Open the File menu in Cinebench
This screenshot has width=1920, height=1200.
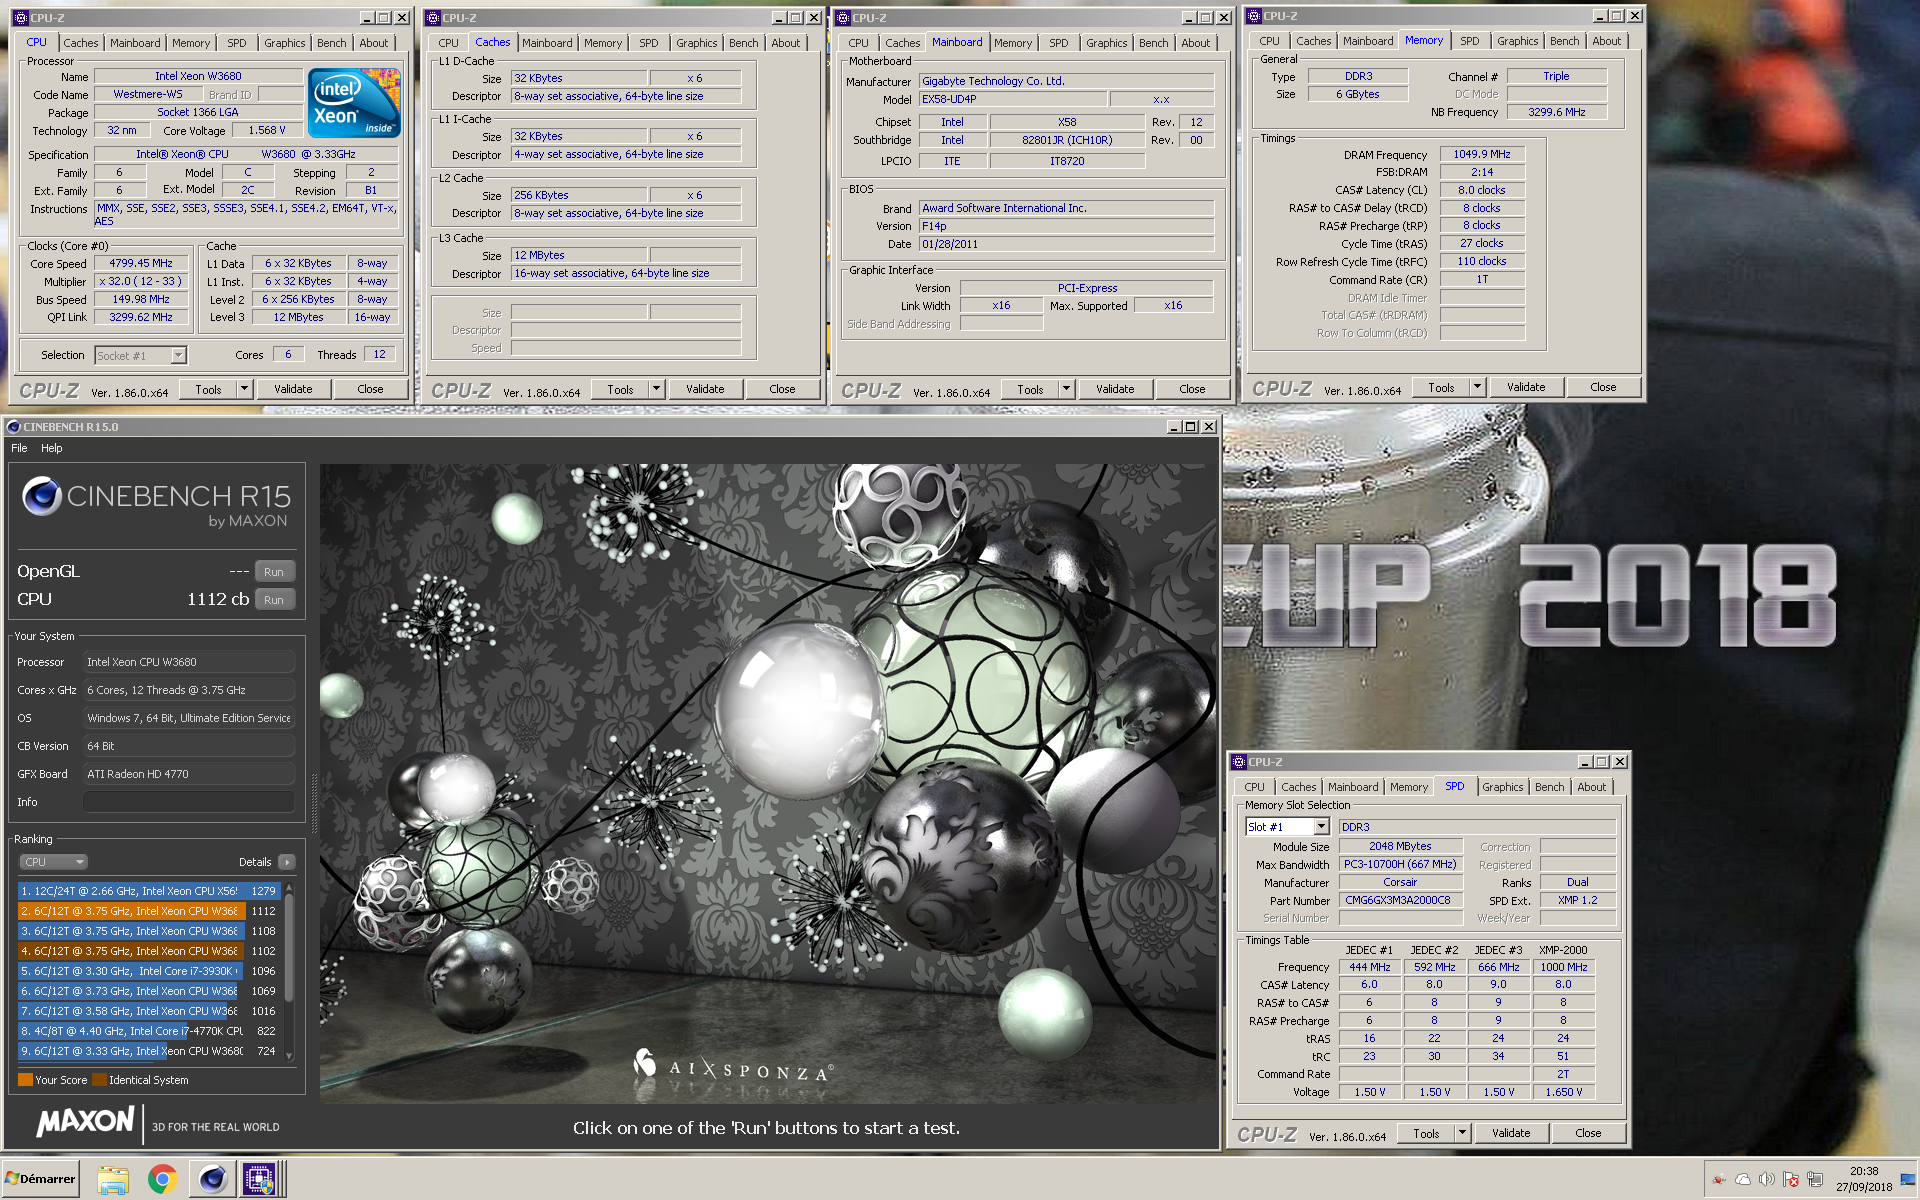19,448
